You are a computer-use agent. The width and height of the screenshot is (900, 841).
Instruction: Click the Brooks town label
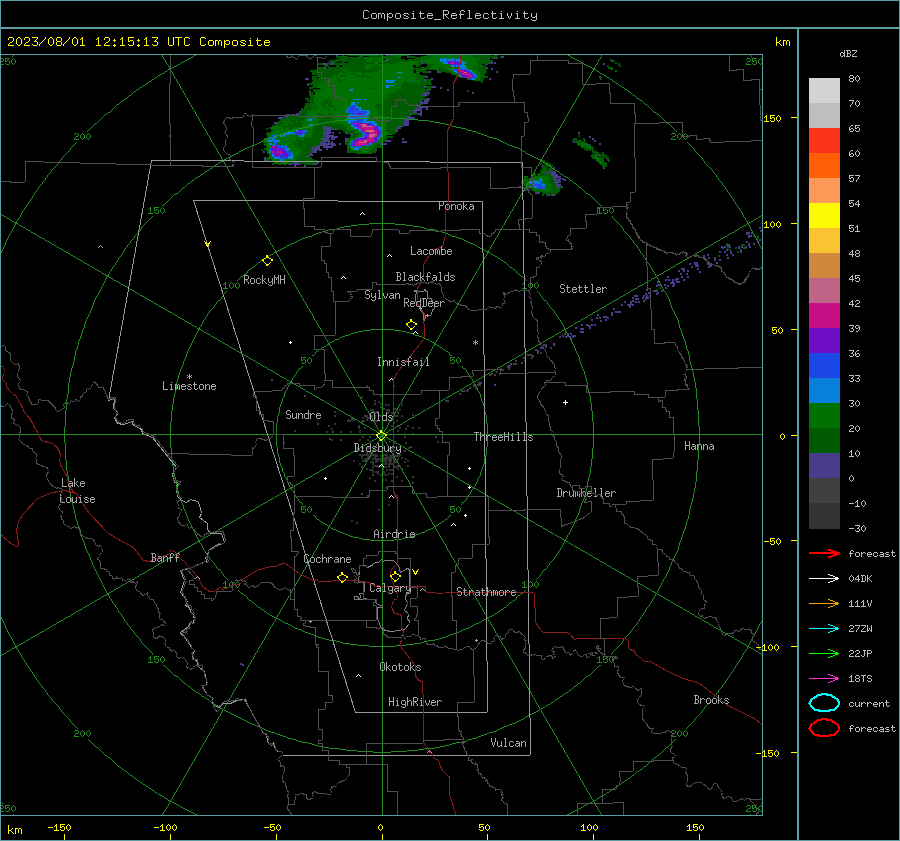pos(711,700)
